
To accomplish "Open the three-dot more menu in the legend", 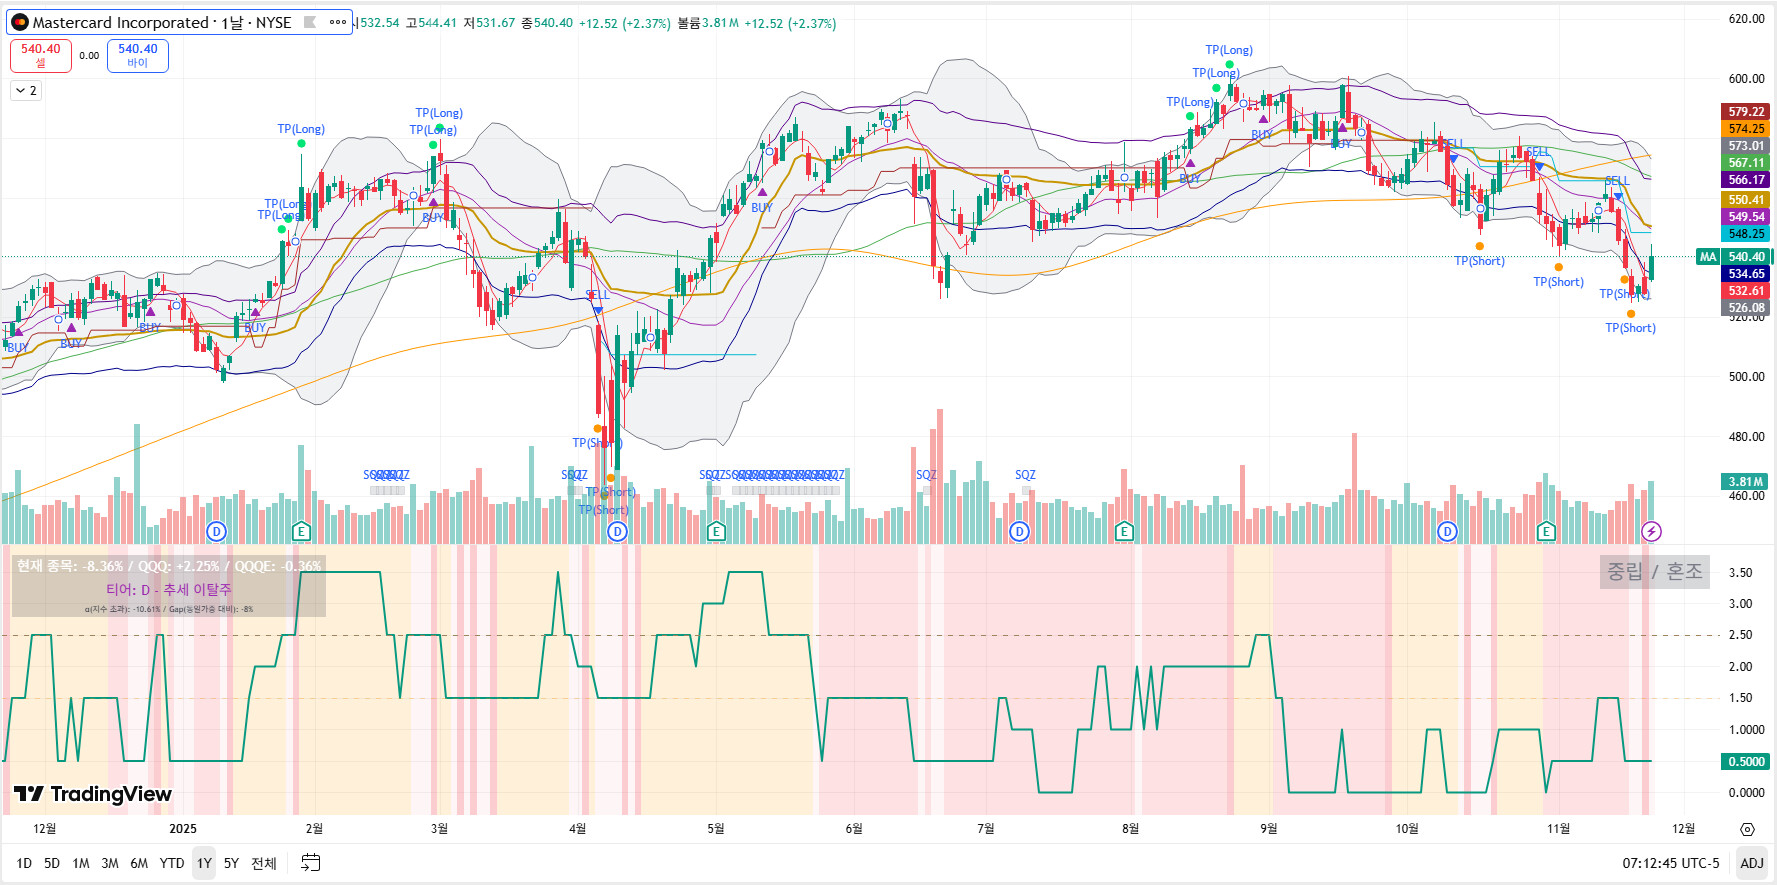I will 338,22.
